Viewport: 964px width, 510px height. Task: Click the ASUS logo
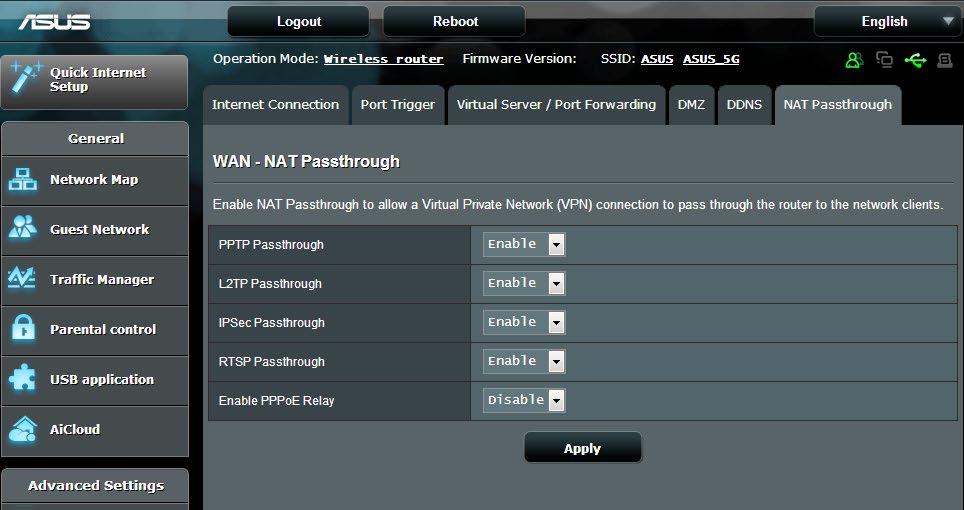tap(54, 22)
